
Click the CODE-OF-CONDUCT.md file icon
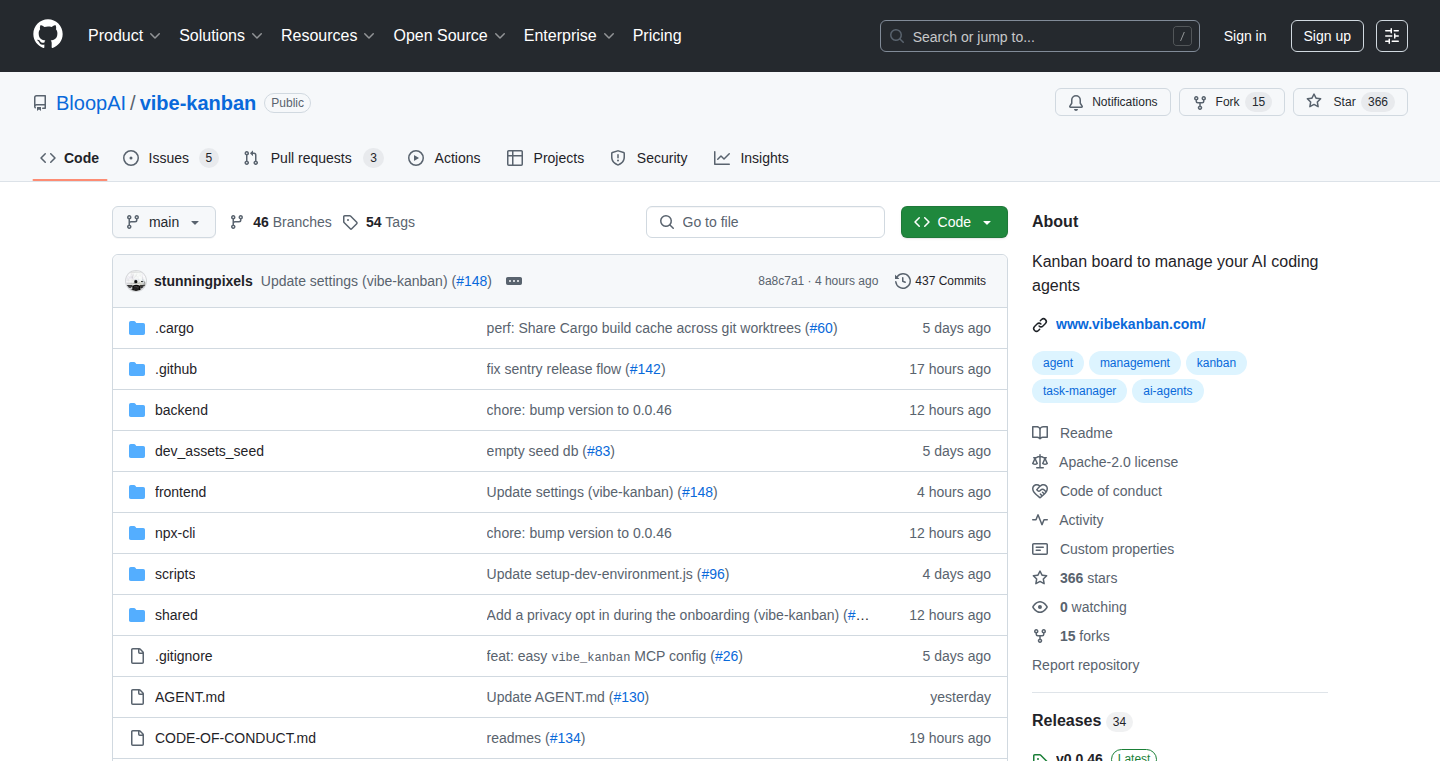click(x=137, y=738)
